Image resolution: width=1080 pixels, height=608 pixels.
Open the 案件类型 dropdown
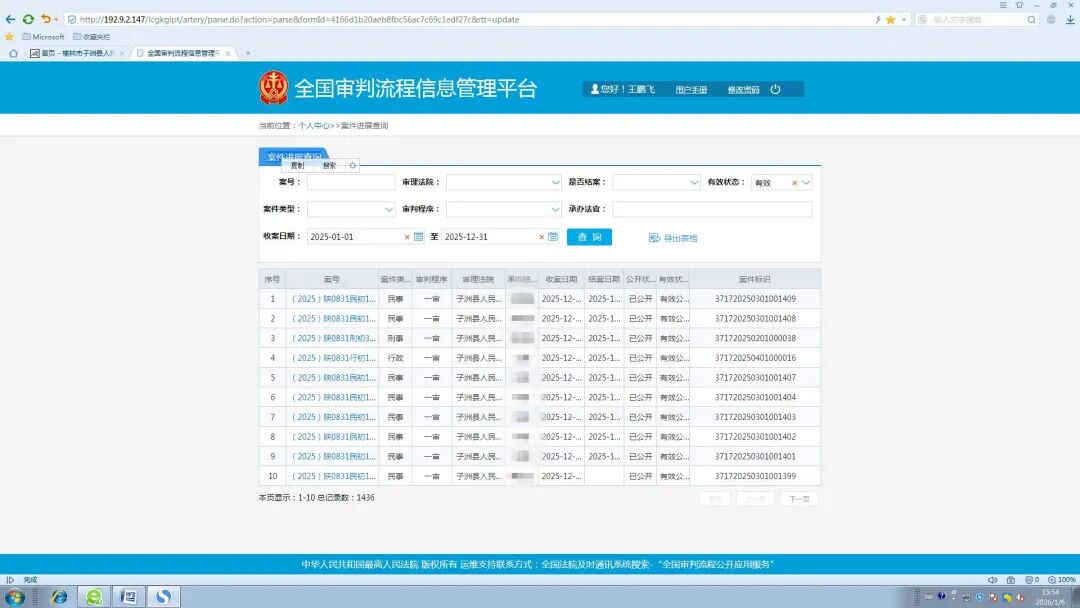389,210
